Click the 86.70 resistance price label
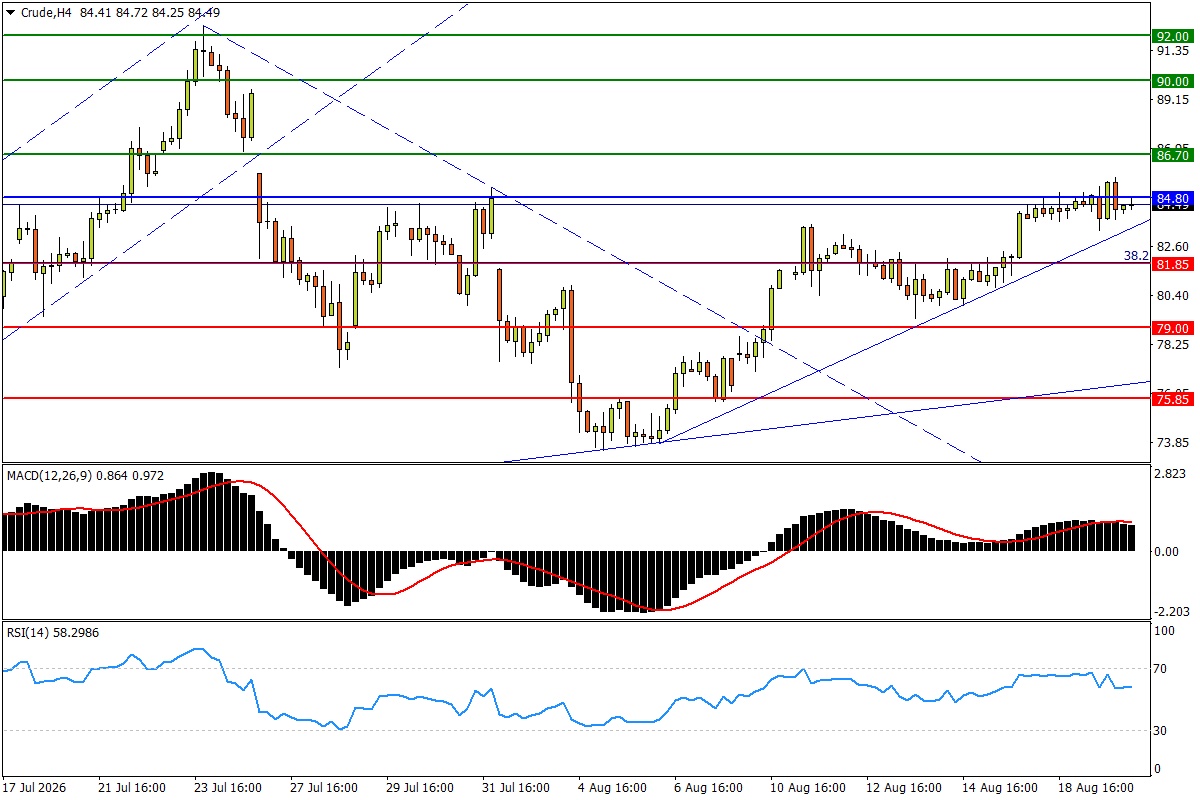 (x=1171, y=155)
